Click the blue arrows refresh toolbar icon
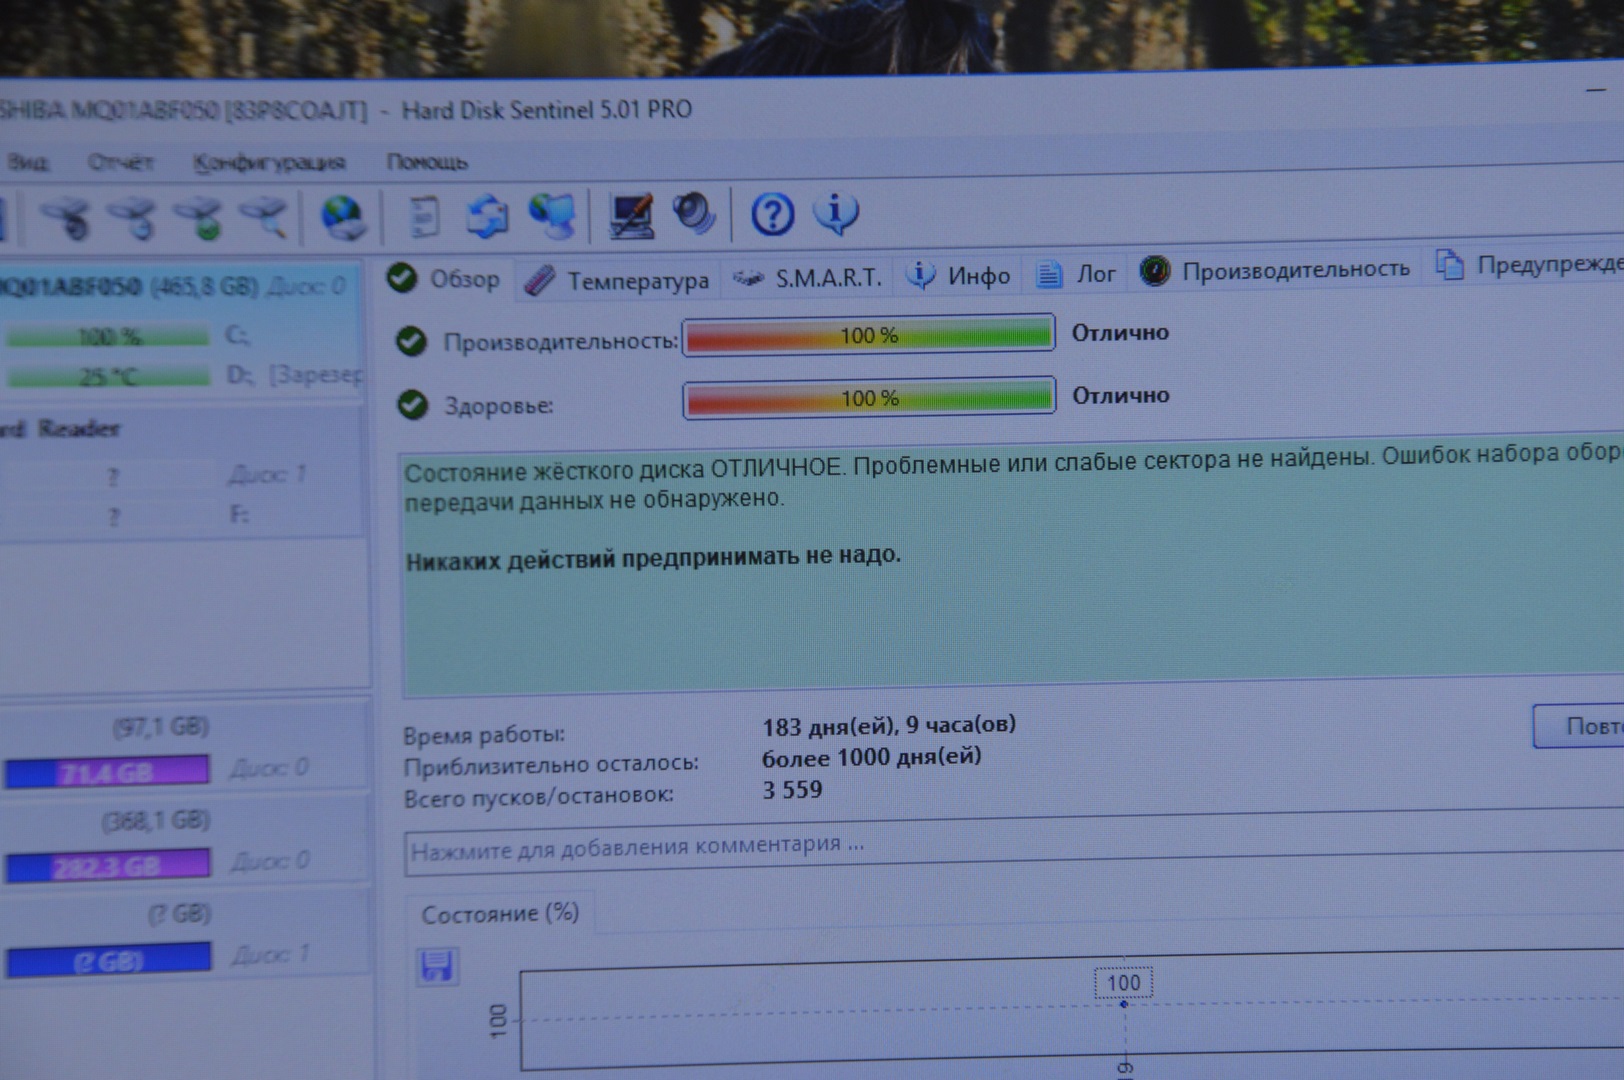1624x1080 pixels. (487, 217)
